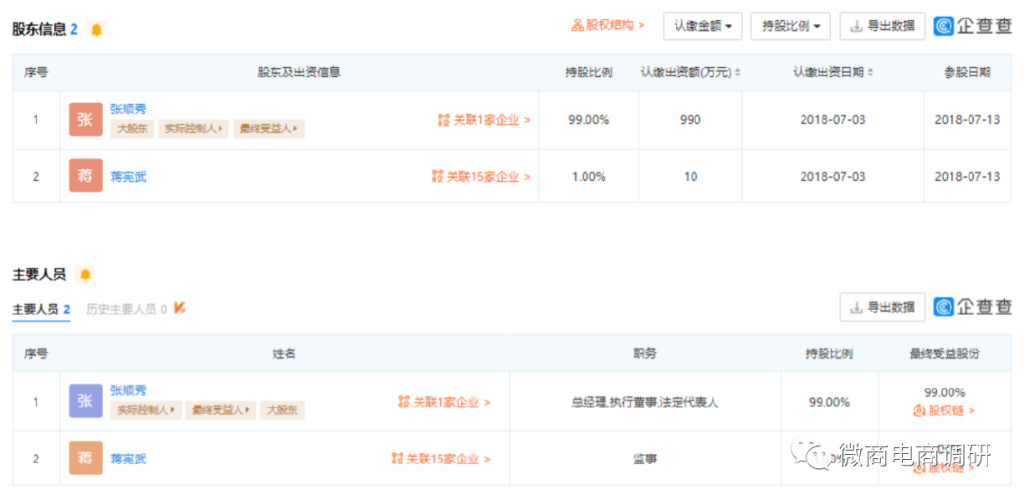The width and height of the screenshot is (1024, 500).
Task: Click the 990 subscribed capital value
Action: coord(690,120)
